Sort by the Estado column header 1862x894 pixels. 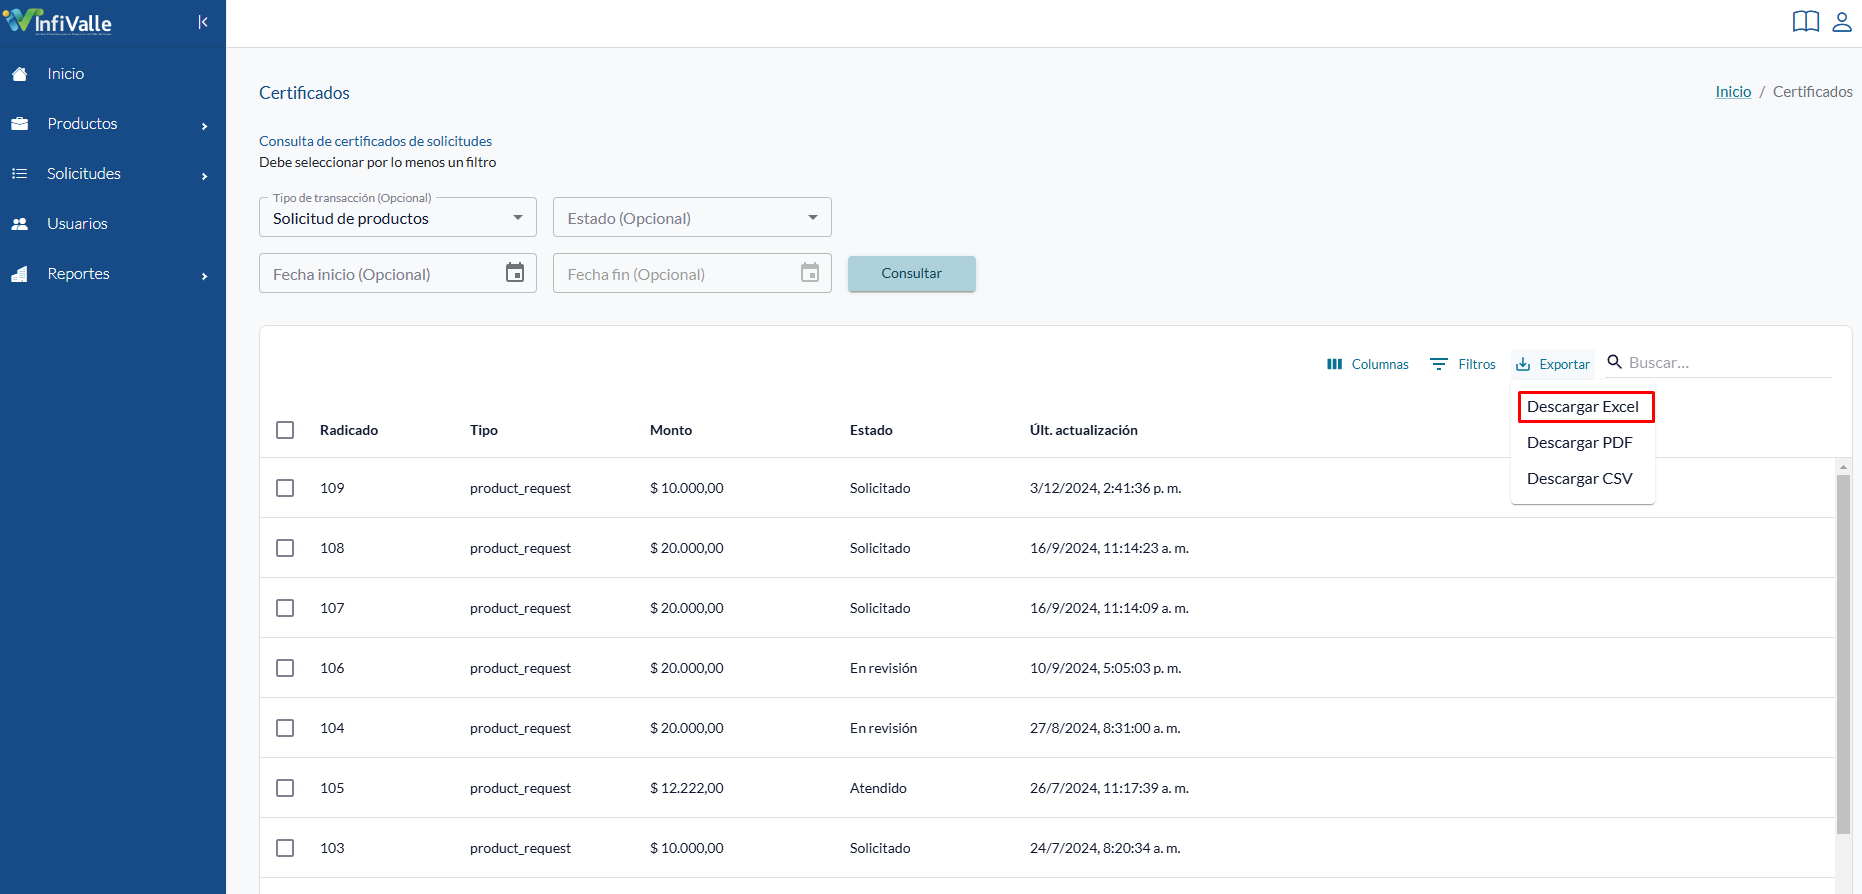pyautogui.click(x=871, y=430)
